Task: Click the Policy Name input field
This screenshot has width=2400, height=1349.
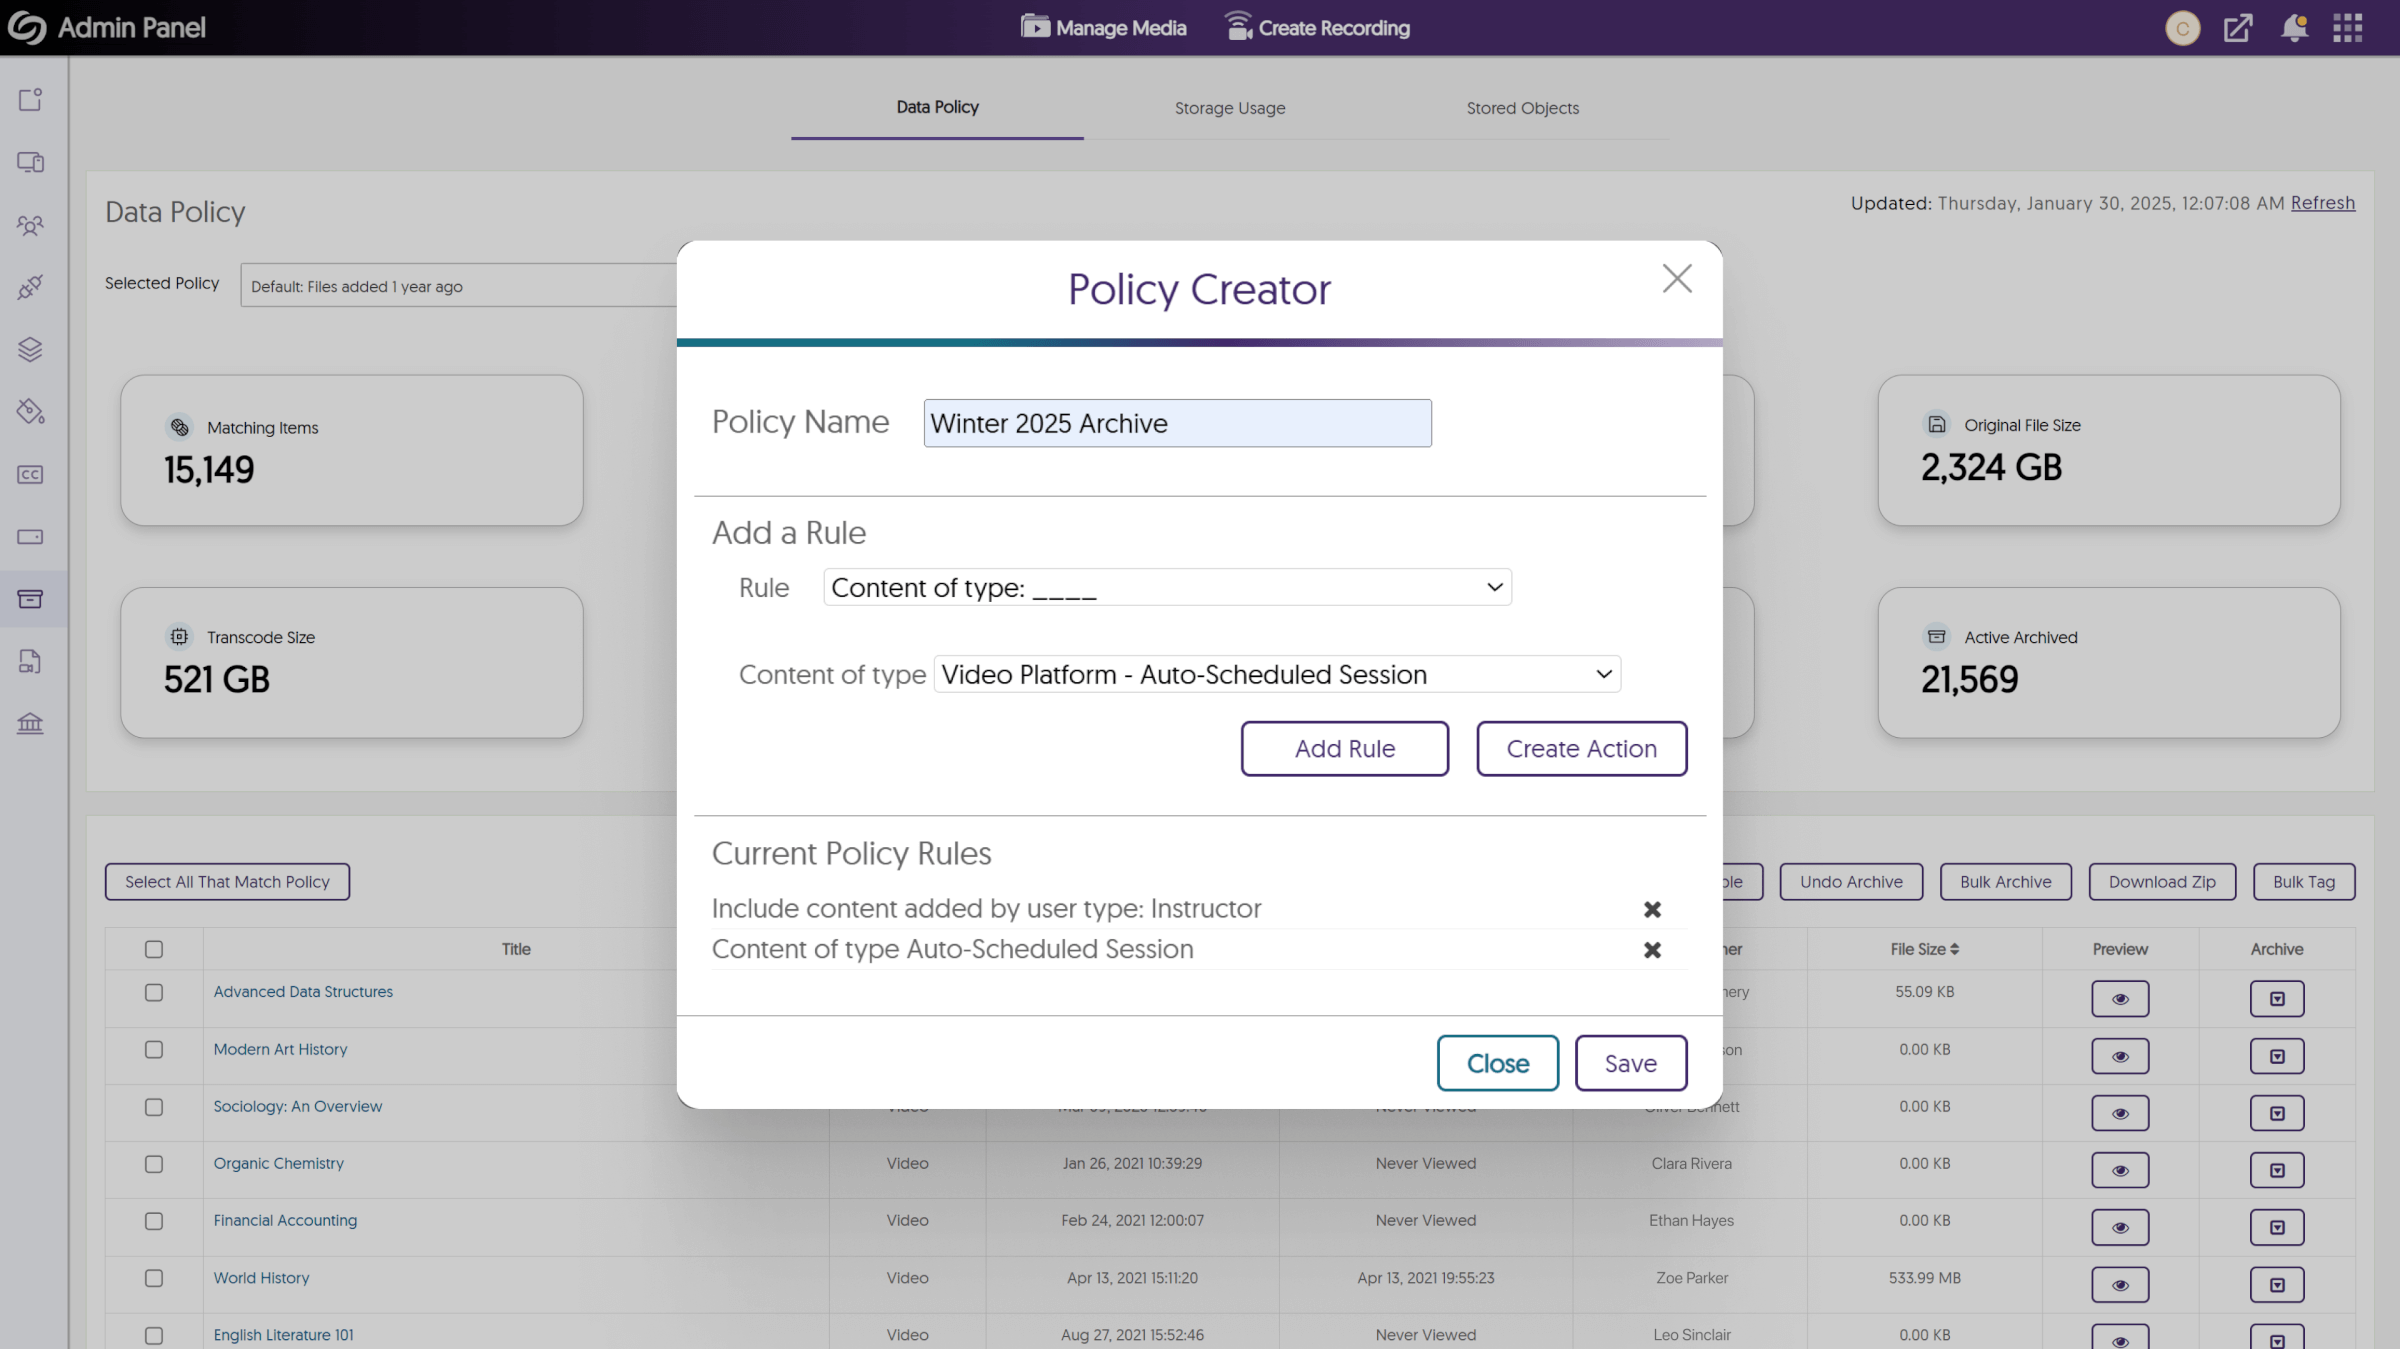Action: click(1177, 422)
